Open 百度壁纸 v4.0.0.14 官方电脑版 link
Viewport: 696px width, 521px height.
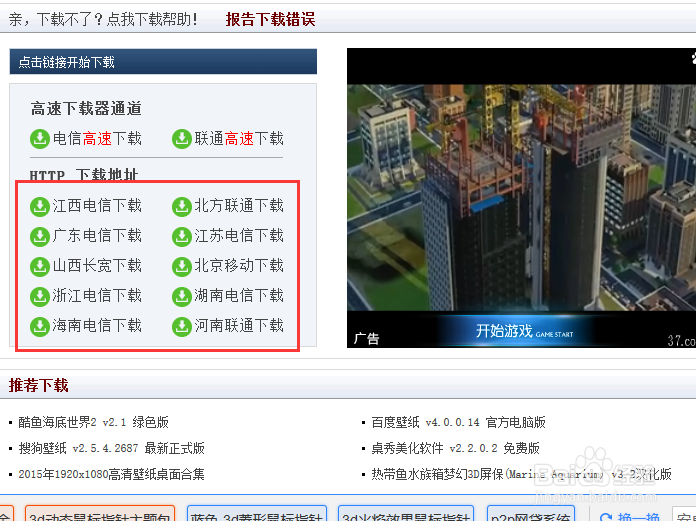(x=459, y=422)
